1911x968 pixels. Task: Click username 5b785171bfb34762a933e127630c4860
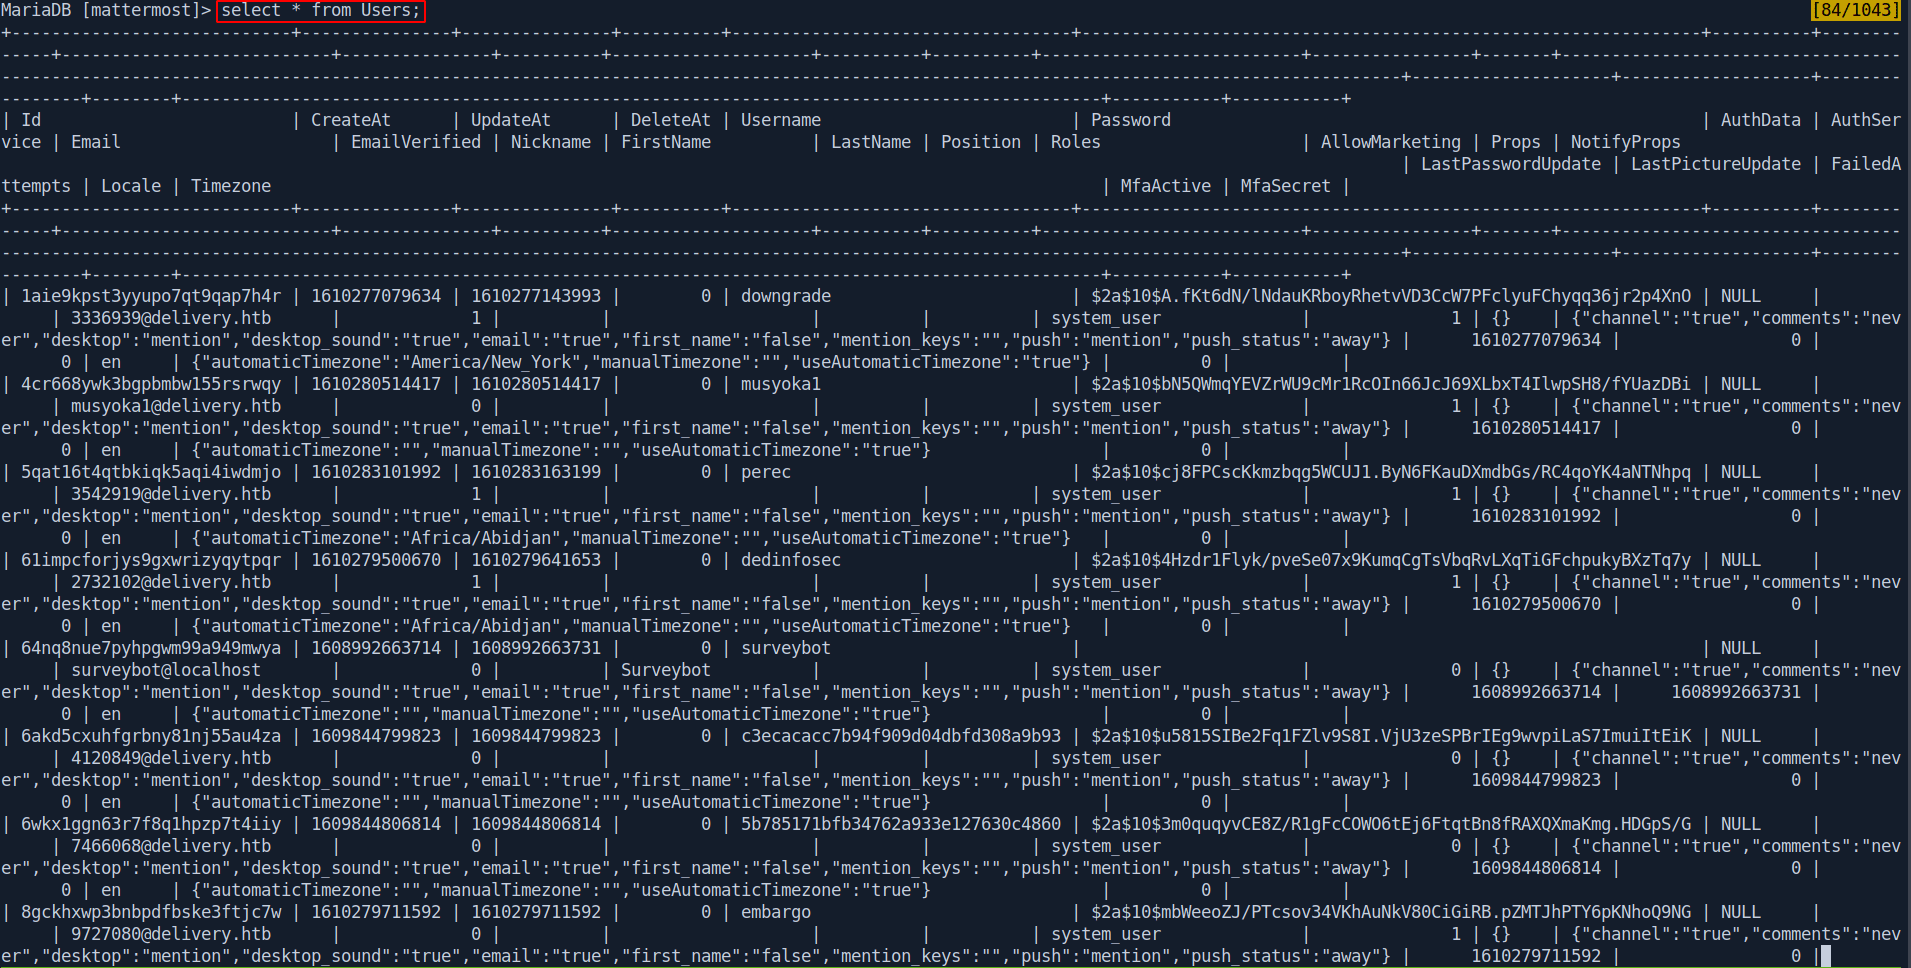(901, 824)
